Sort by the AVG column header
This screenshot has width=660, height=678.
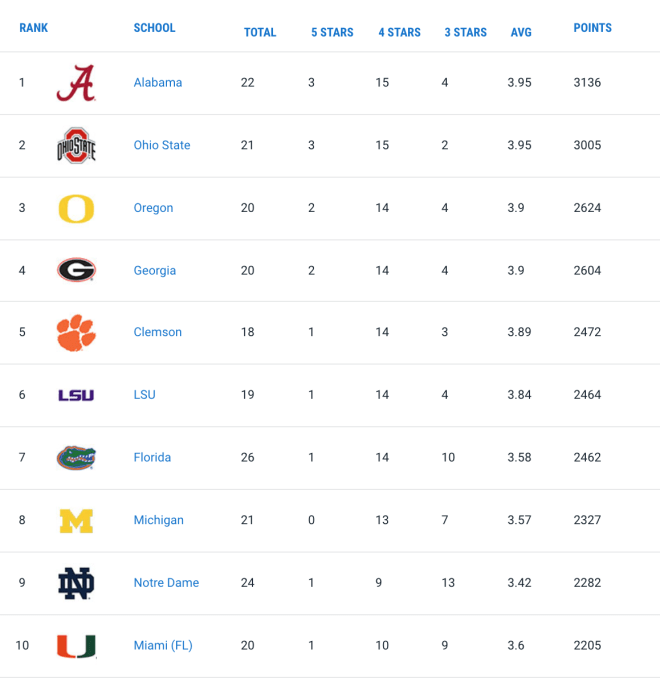pyautogui.click(x=521, y=32)
